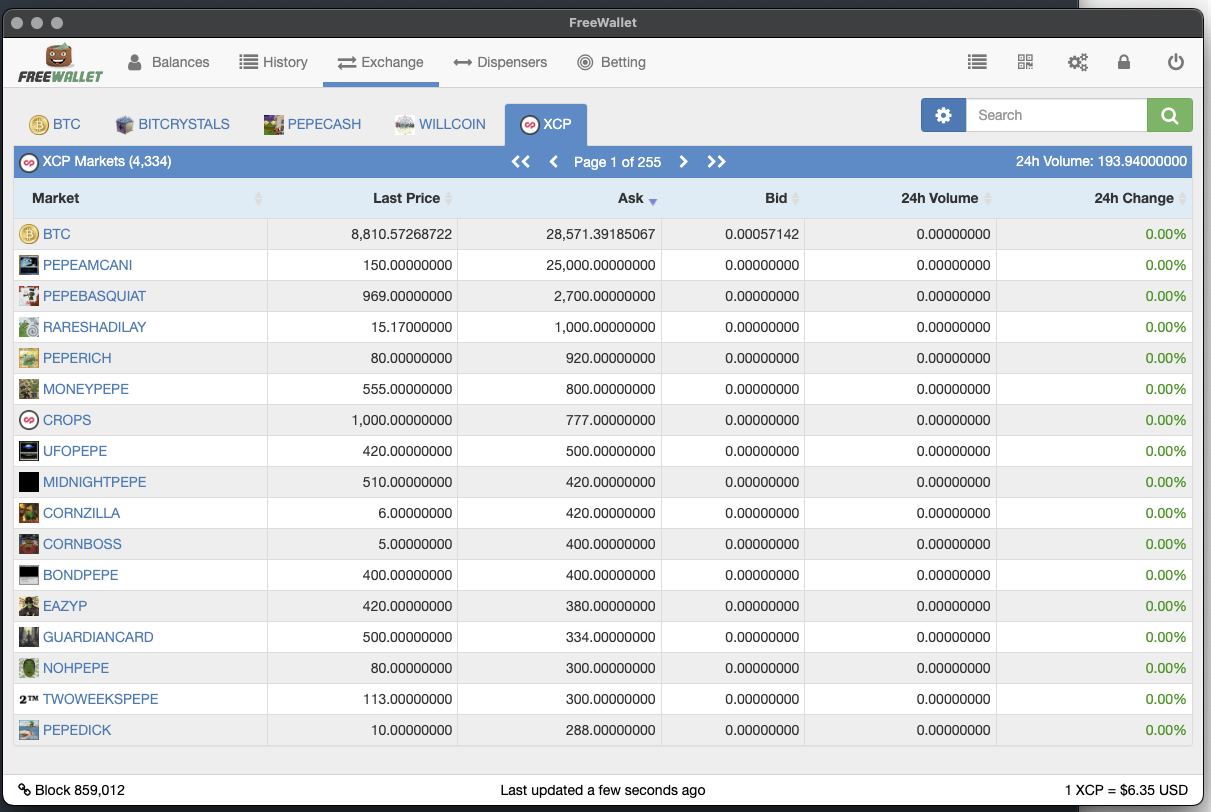The image size is (1211, 812).
Task: Click bid value 0.00057142
Action: pyautogui.click(x=762, y=234)
